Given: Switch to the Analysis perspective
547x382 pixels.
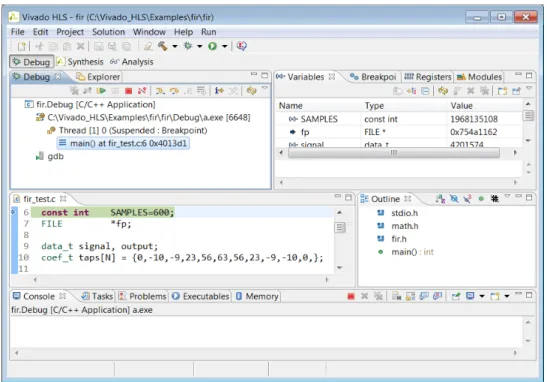Looking at the screenshot, I should click(132, 62).
